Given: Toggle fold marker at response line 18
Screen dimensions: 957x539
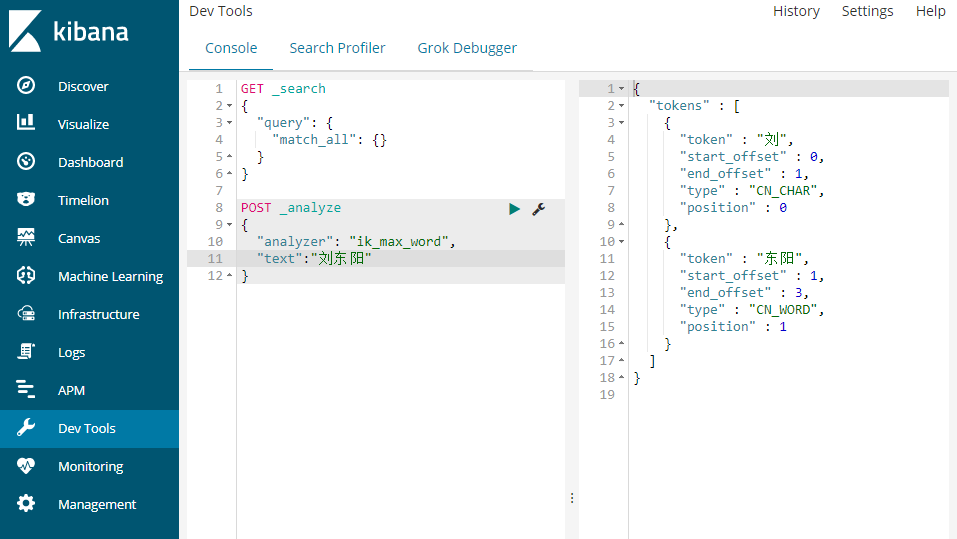Looking at the screenshot, I should 621,377.
